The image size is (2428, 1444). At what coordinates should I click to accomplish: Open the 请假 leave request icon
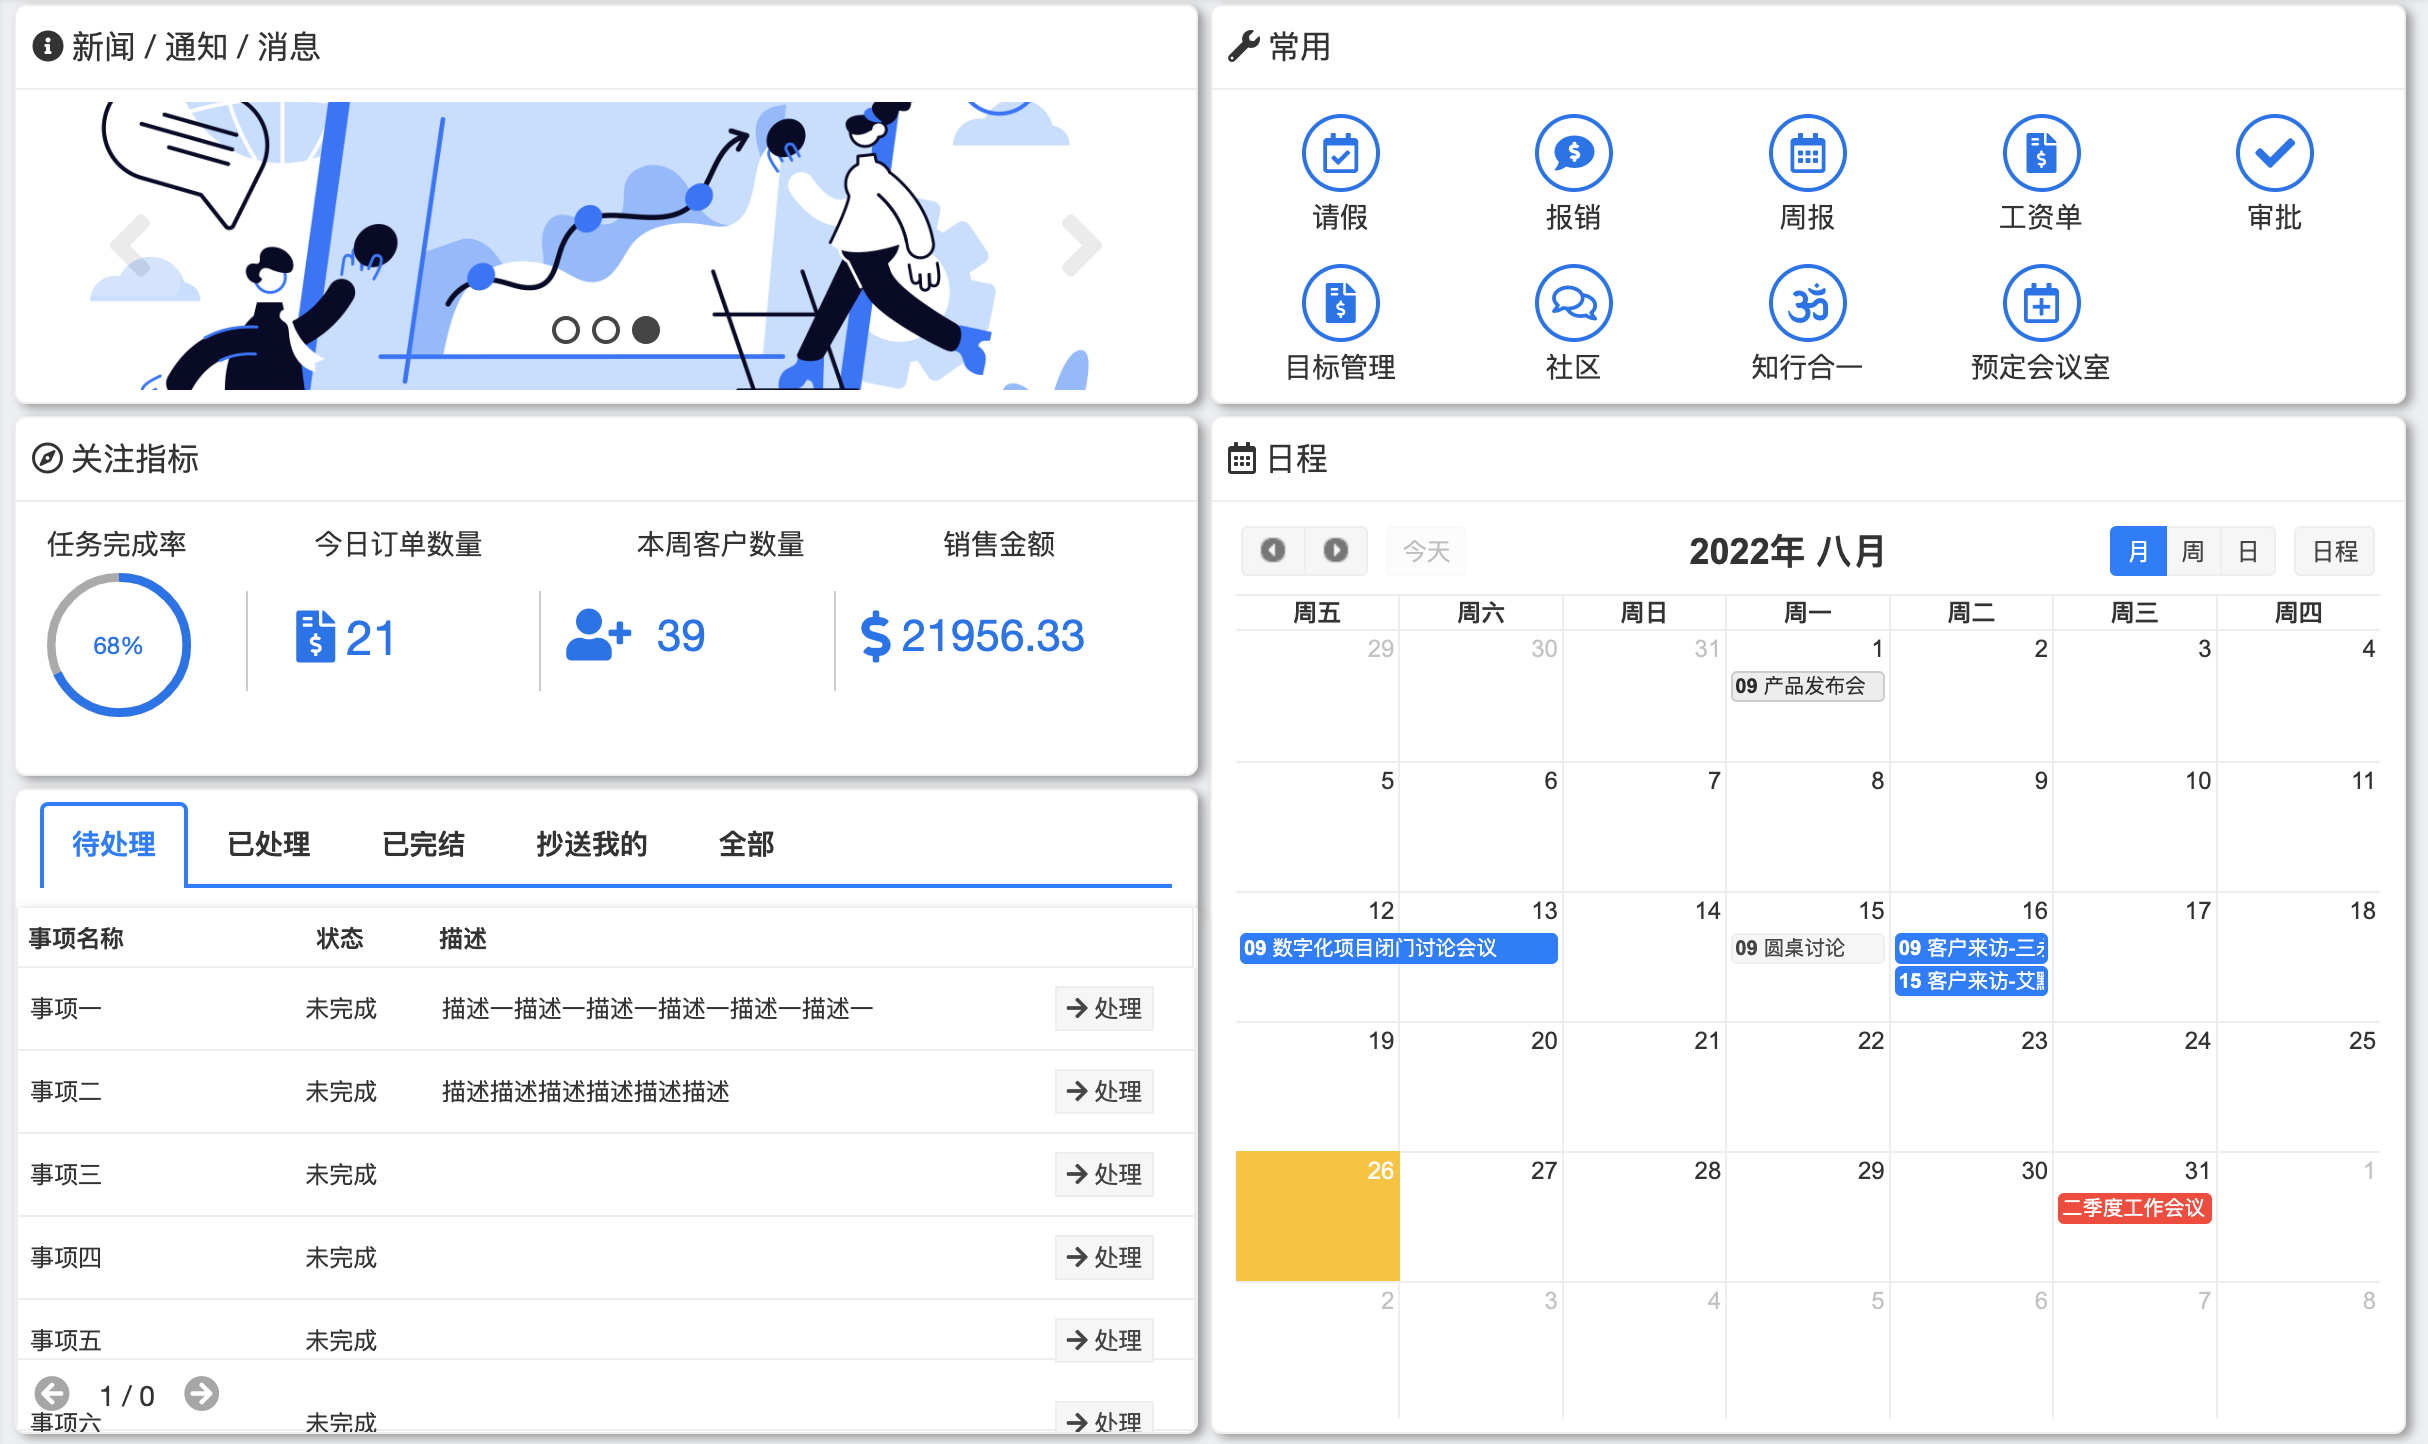[x=1340, y=154]
